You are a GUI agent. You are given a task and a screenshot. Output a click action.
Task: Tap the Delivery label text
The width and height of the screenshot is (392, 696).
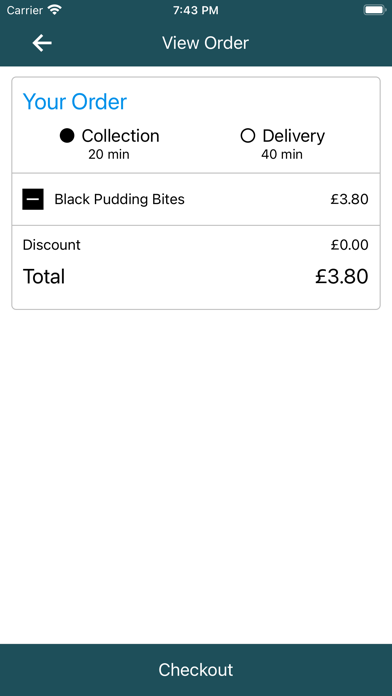(293, 136)
